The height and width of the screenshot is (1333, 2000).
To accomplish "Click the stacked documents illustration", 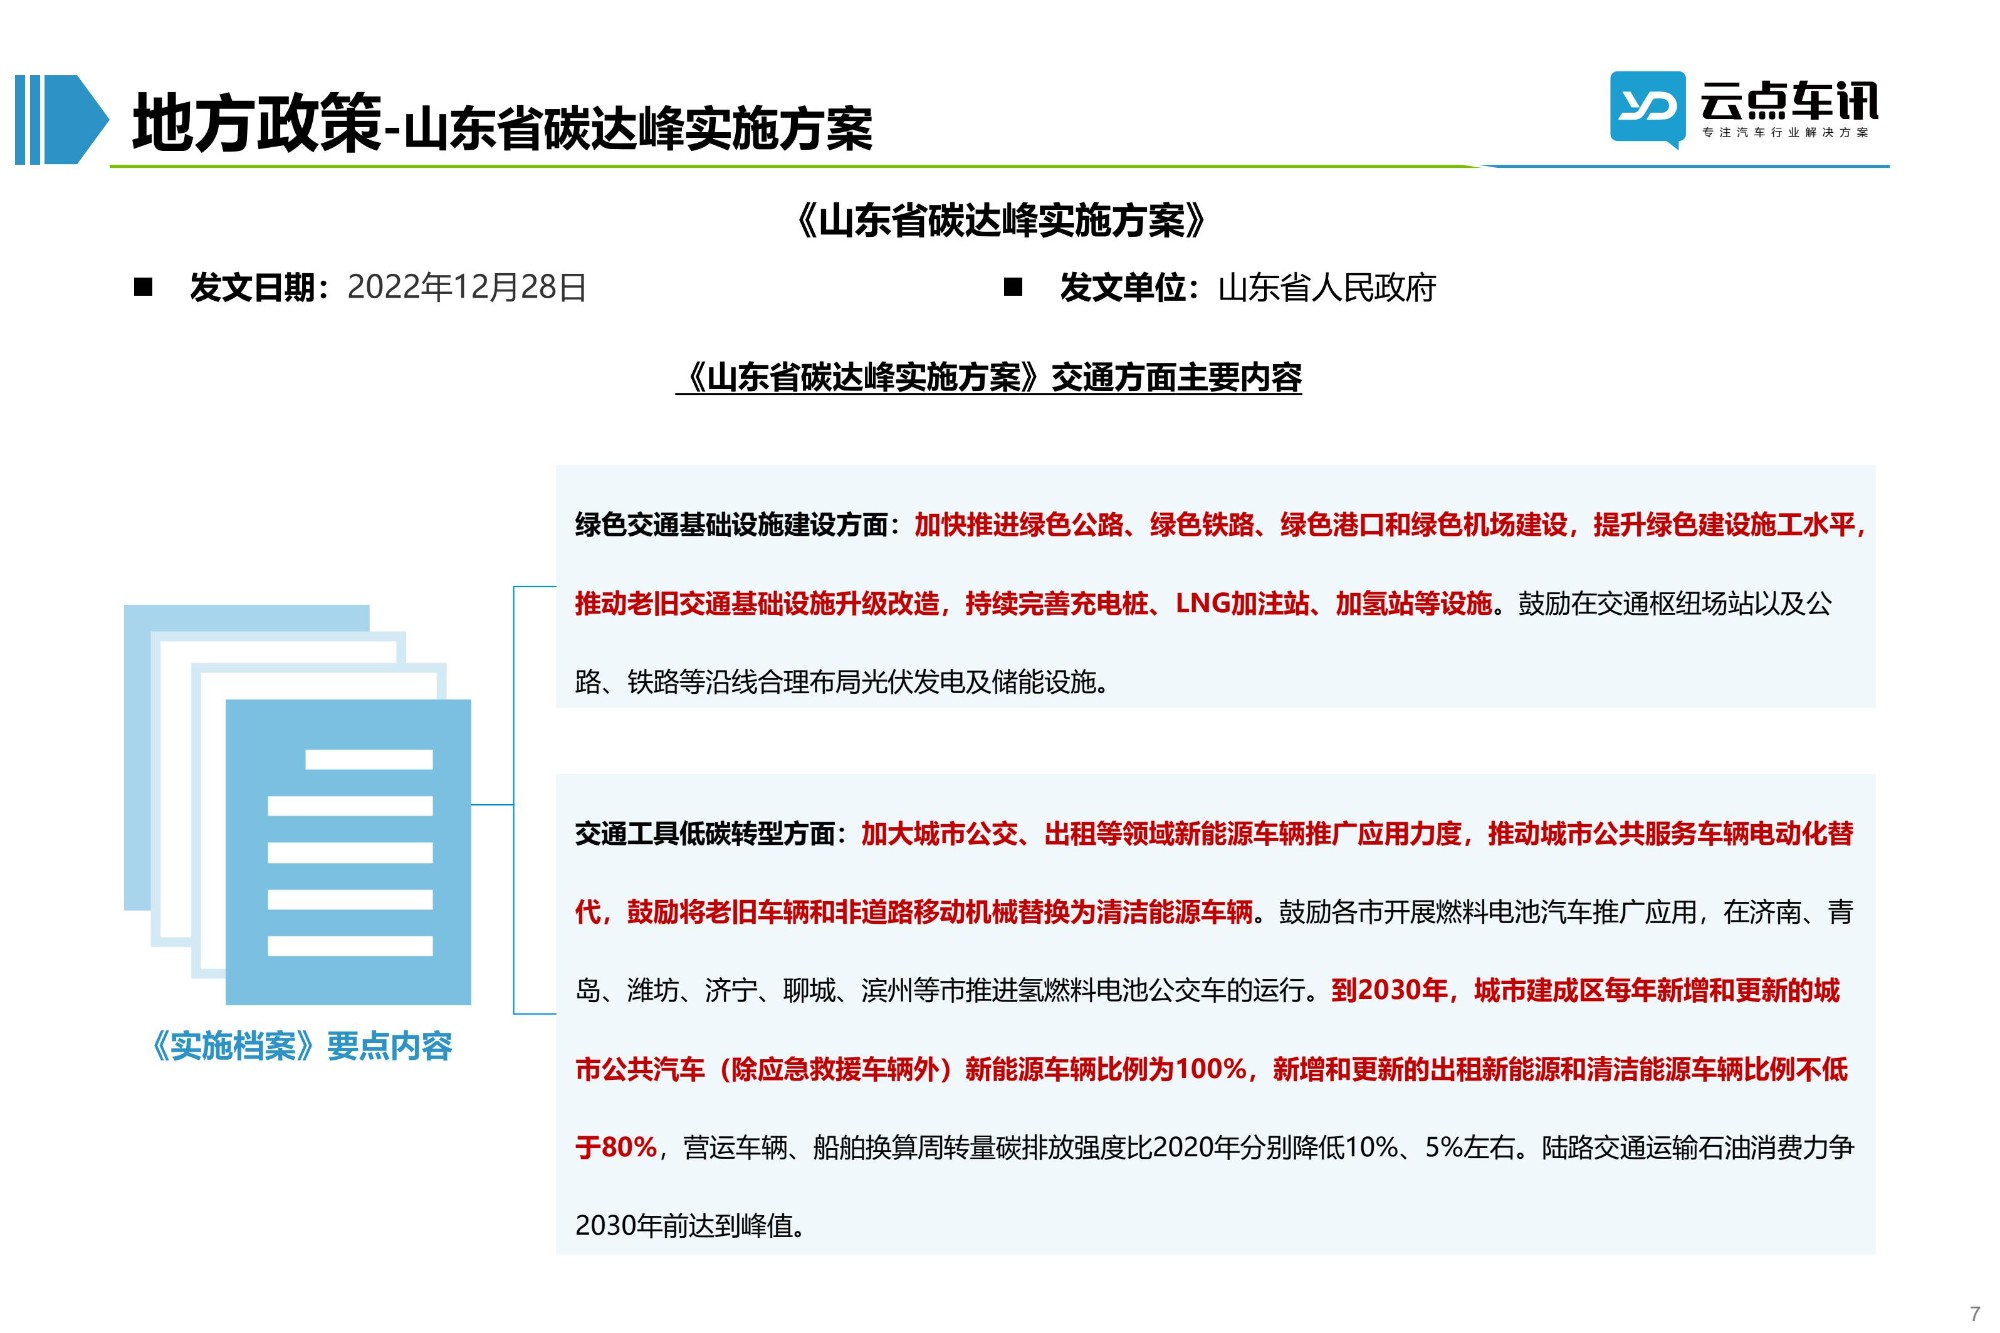I will tap(297, 804).
